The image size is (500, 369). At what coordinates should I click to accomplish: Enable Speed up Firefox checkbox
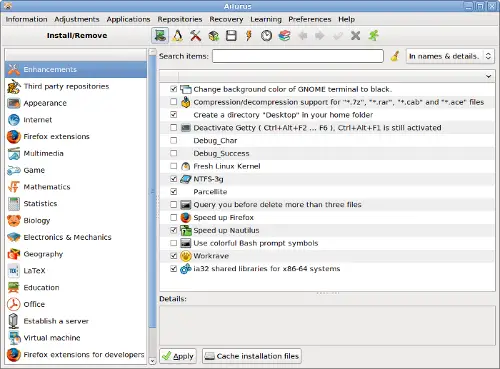coord(173,217)
